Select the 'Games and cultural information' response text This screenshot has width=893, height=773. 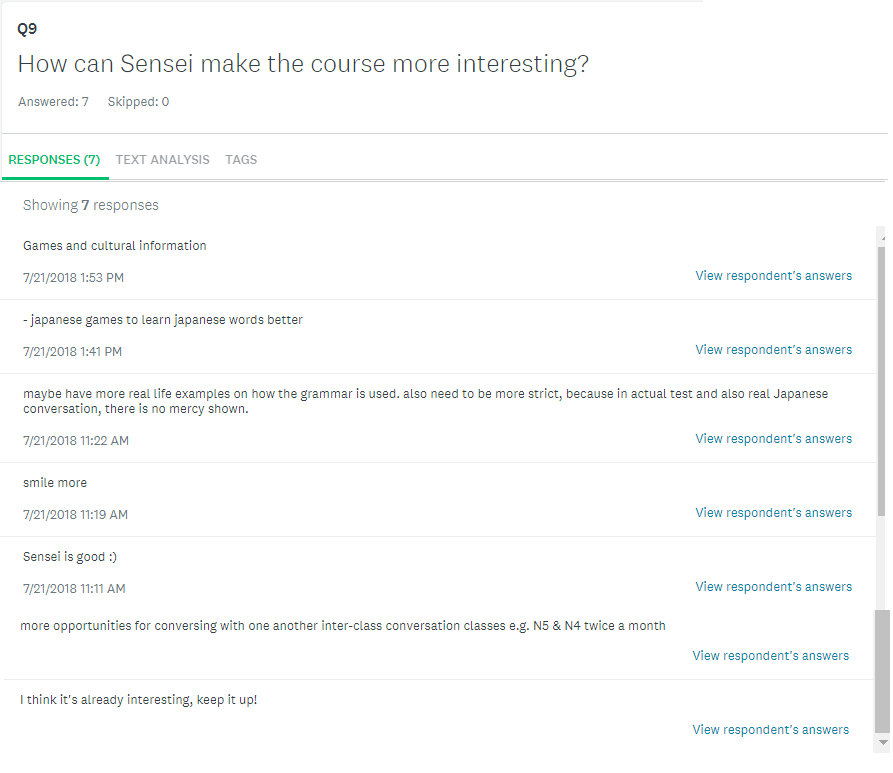pyautogui.click(x=115, y=246)
